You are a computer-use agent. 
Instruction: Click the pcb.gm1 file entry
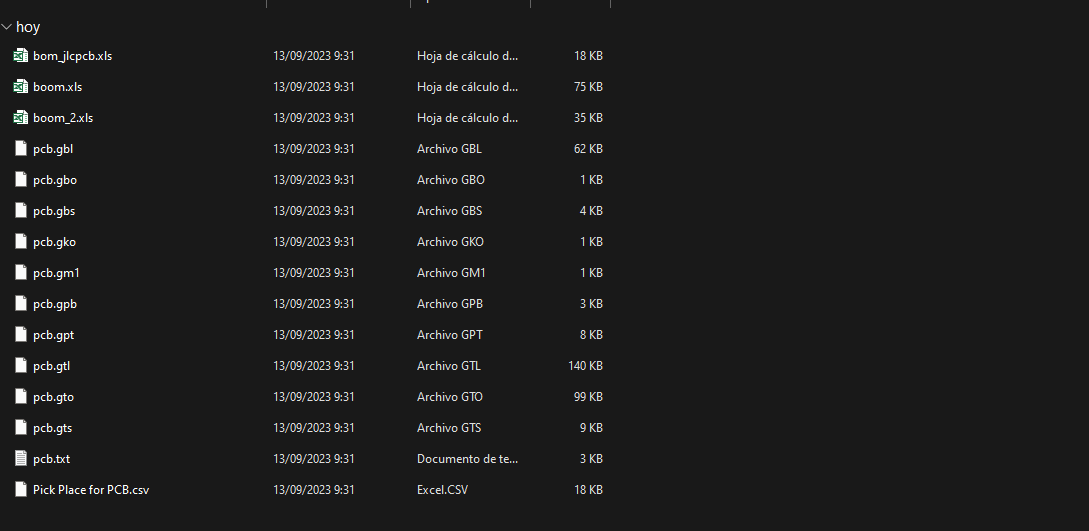(x=56, y=273)
